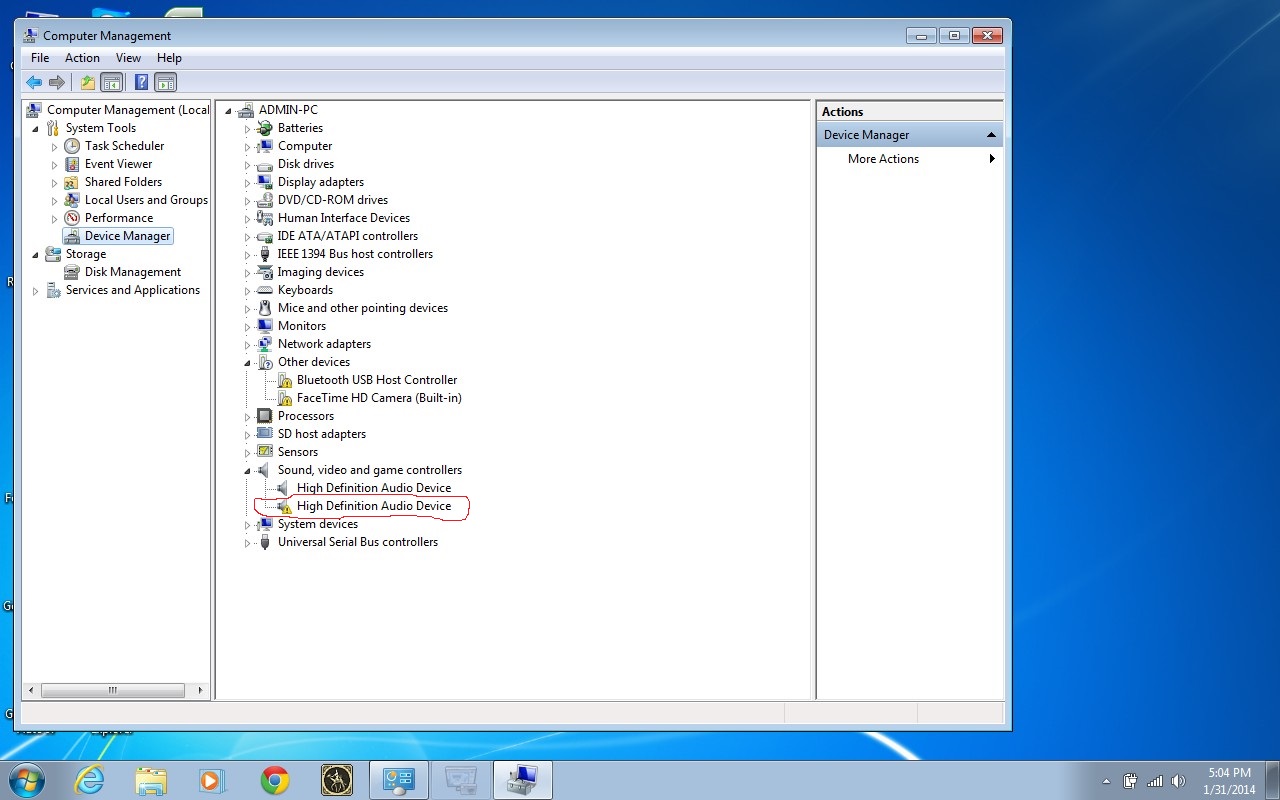This screenshot has height=800, width=1280.
Task: Click the Show/Hide Console Tree icon
Action: tap(111, 82)
